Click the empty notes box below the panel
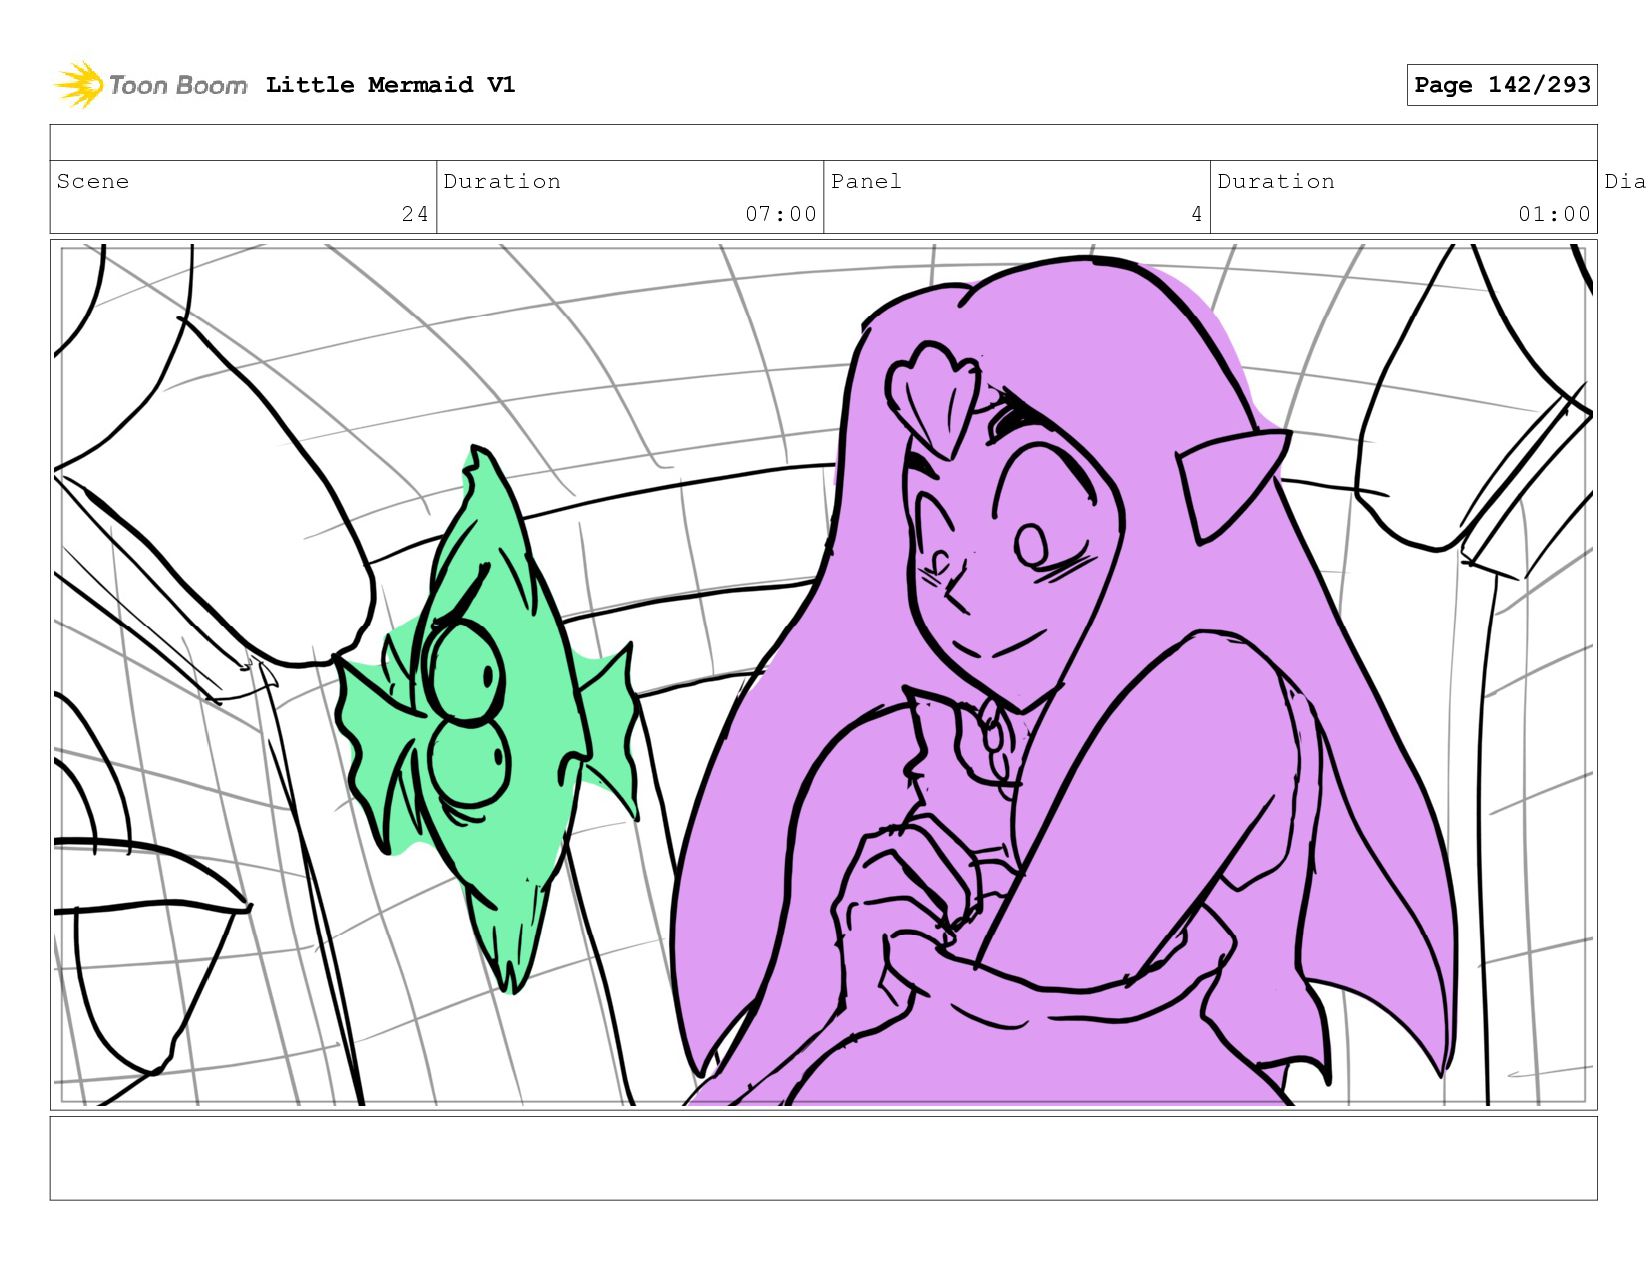This screenshot has width=1650, height=1275. pyautogui.click(x=823, y=1158)
